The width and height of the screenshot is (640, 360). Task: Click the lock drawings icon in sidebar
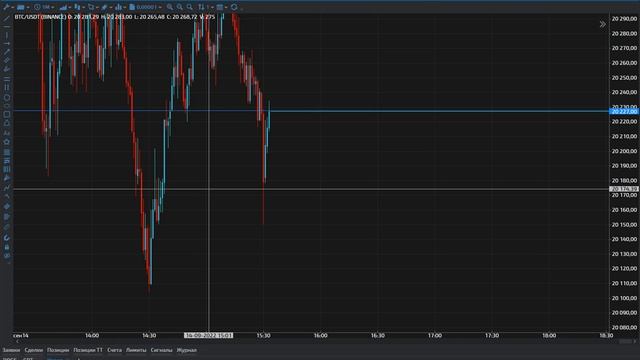(7, 247)
